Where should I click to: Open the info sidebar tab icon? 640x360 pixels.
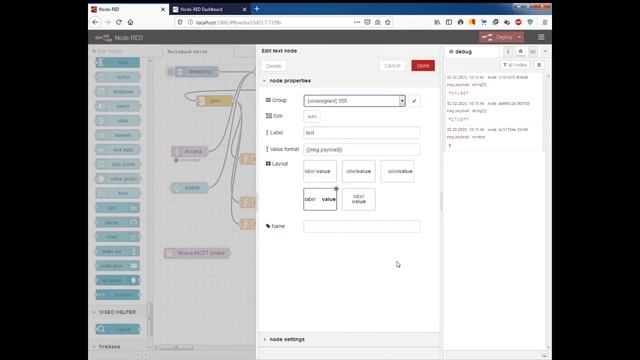tap(508, 51)
